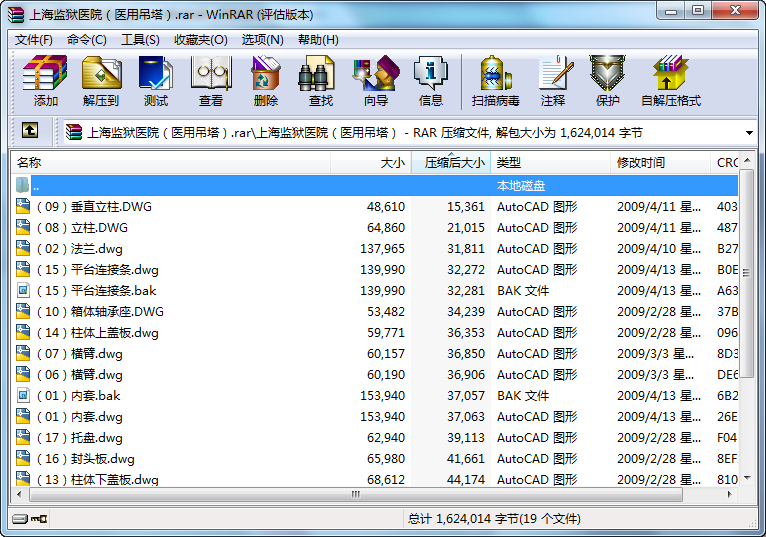This screenshot has height=537, width=766.
Task: Click the vertical scrollbar thumb
Action: [x=746, y=274]
